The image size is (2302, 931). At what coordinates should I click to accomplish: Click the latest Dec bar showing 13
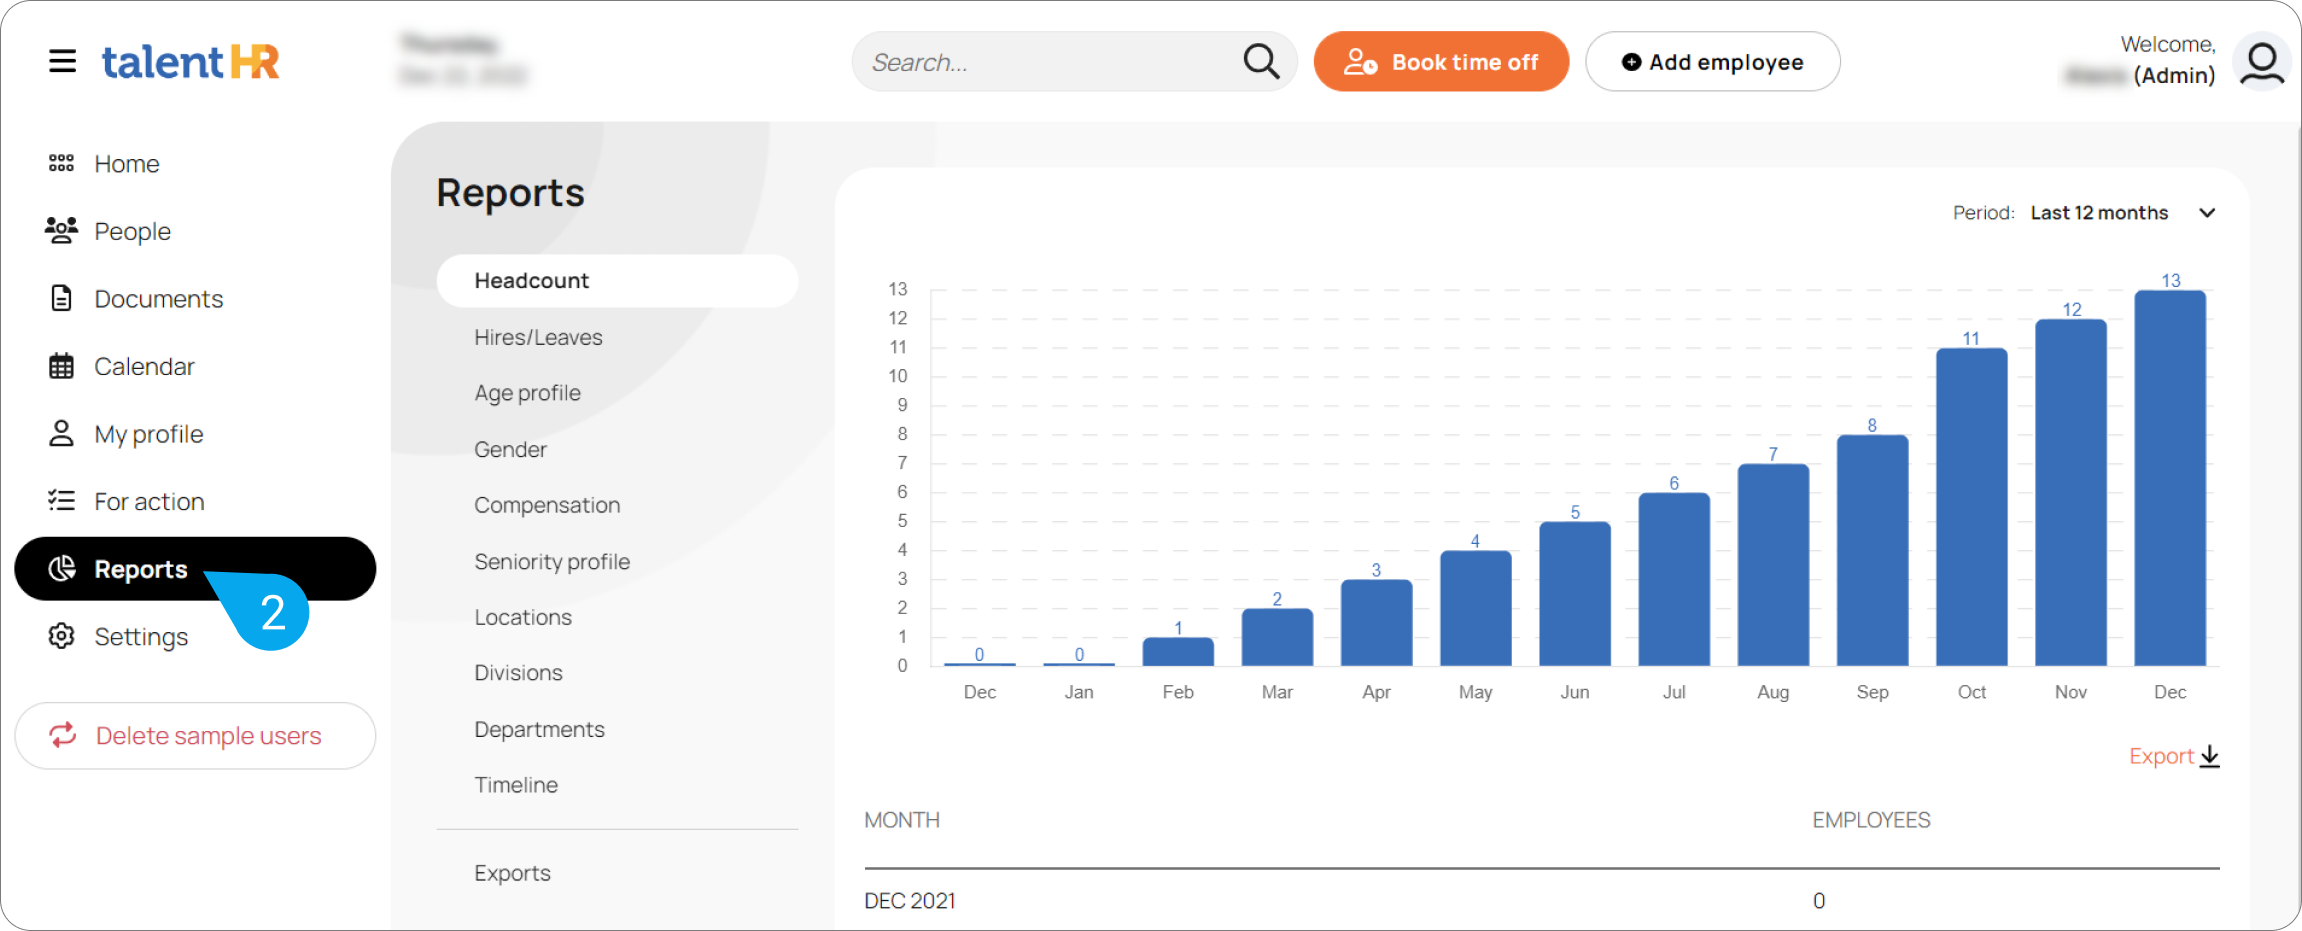[x=2170, y=478]
